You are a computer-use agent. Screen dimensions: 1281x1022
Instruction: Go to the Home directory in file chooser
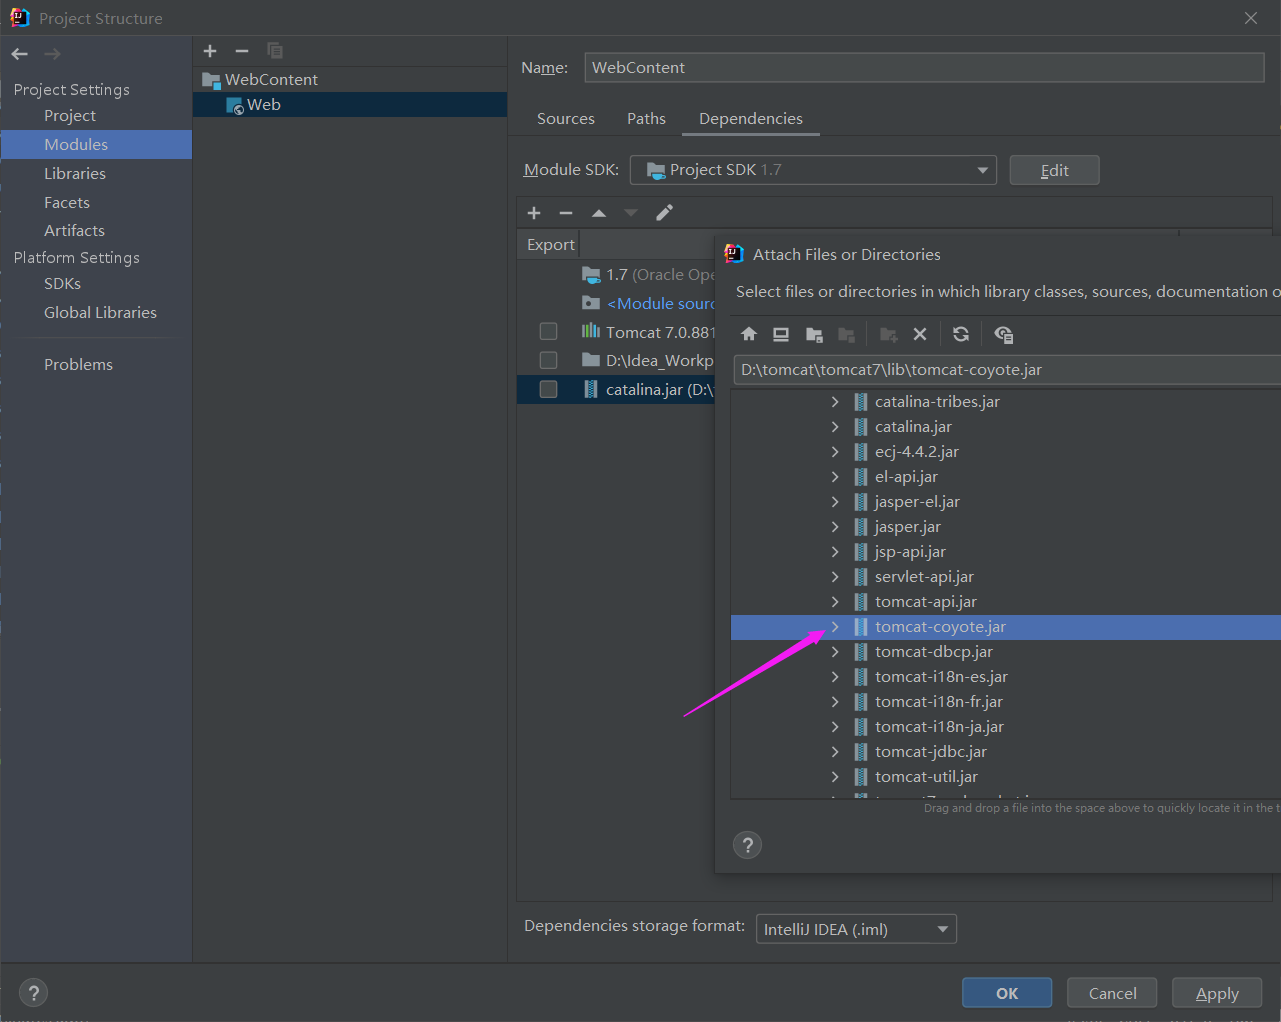(749, 334)
